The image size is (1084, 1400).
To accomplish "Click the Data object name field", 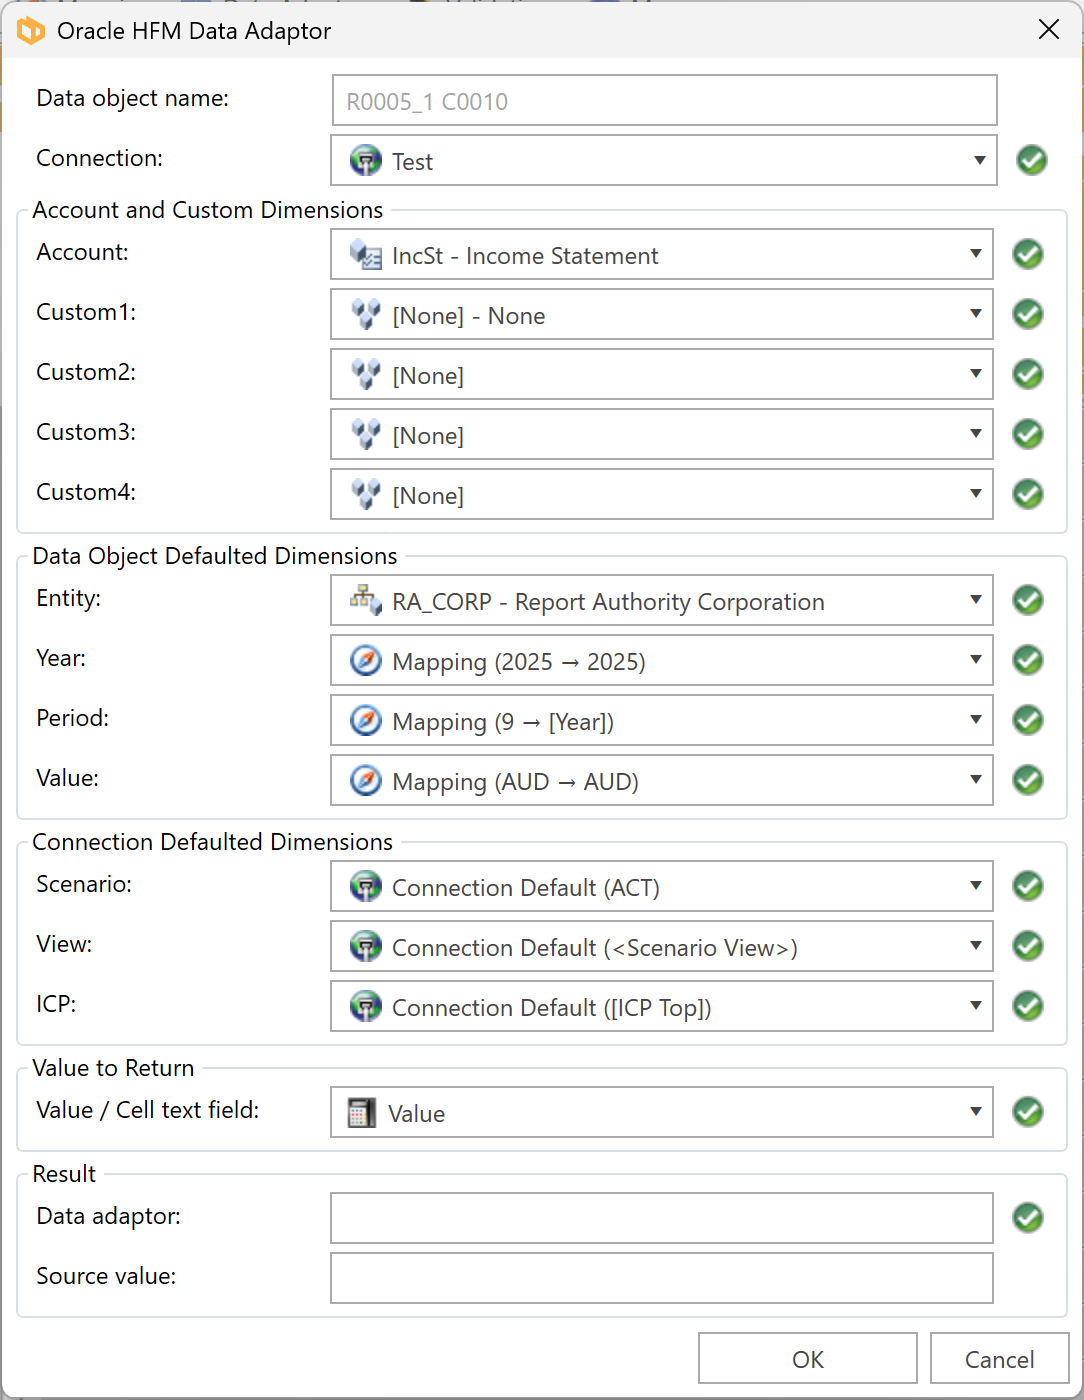I will 664,101.
